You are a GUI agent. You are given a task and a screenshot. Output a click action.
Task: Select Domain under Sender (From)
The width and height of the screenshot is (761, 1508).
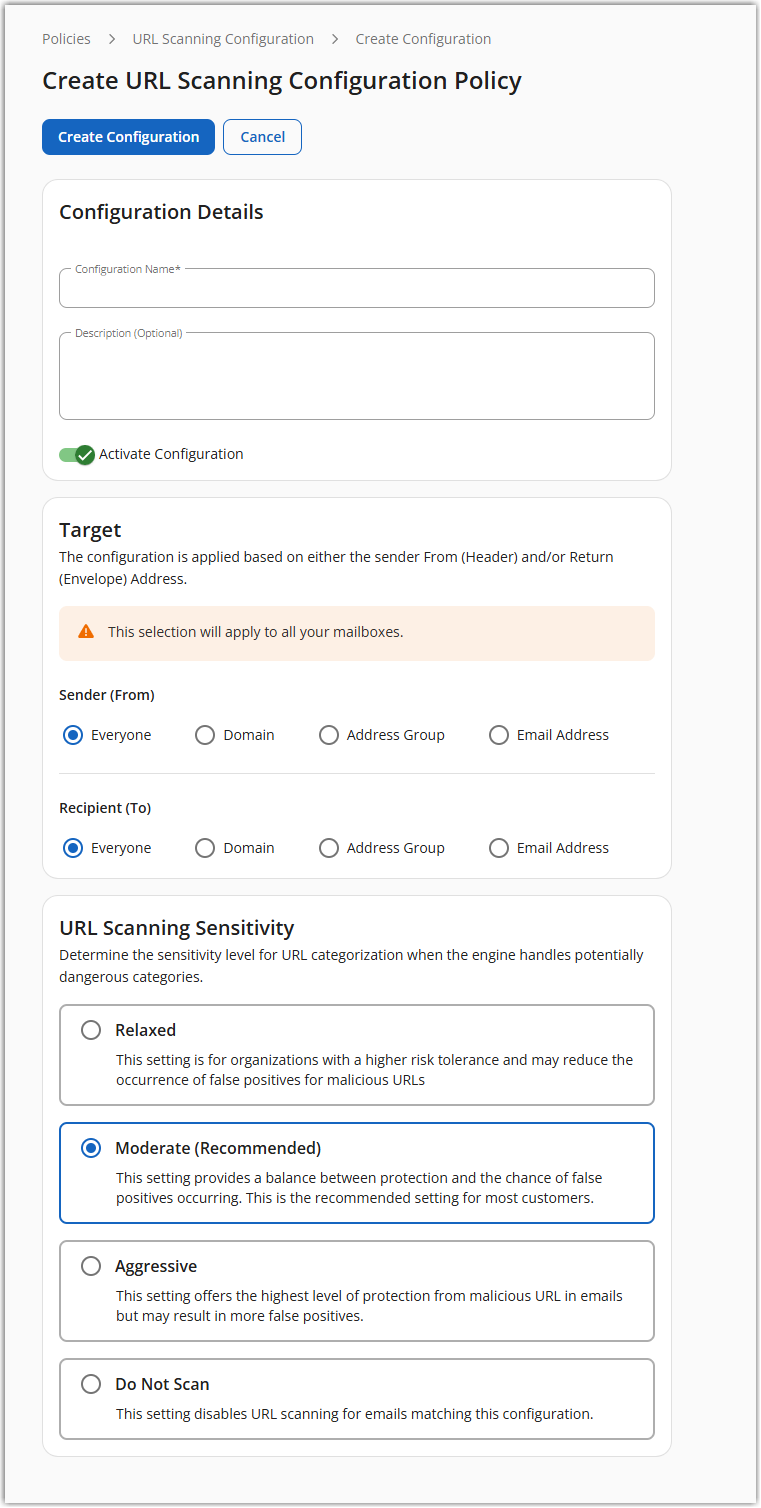[x=205, y=736]
